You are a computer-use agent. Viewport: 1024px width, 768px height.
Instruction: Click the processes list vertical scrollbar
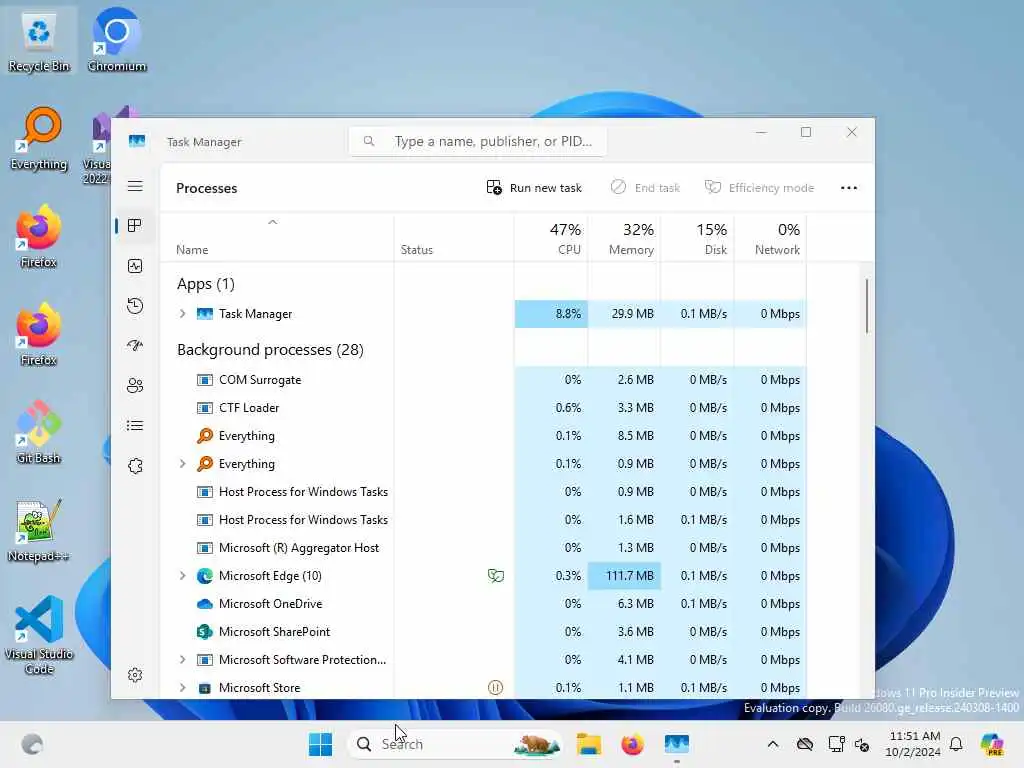867,306
